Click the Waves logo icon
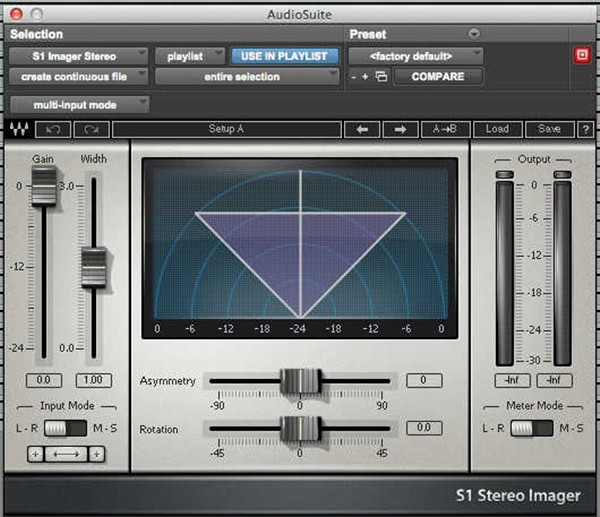The image size is (600, 517). [x=19, y=129]
